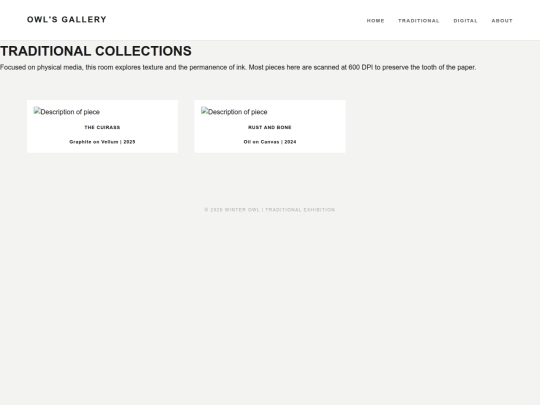540x405 pixels.
Task: Click the broken image icon in The Cuirass card
Action: [37, 111]
